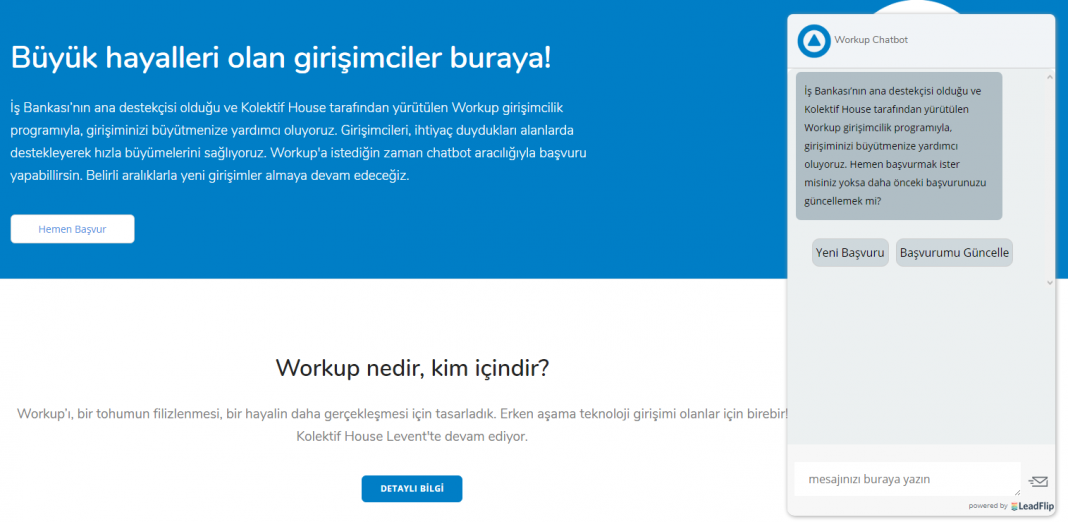
Task: Click the chatbot message input field
Action: click(907, 479)
